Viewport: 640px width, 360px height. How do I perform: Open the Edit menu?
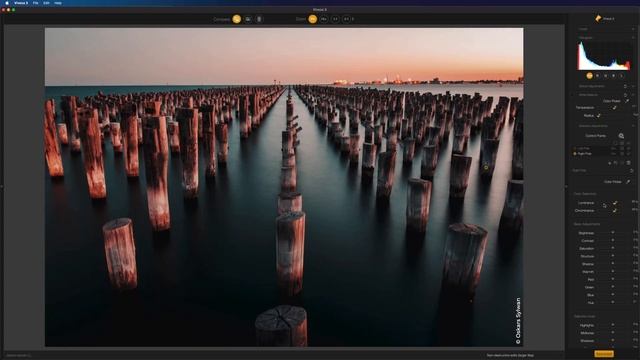point(47,3)
